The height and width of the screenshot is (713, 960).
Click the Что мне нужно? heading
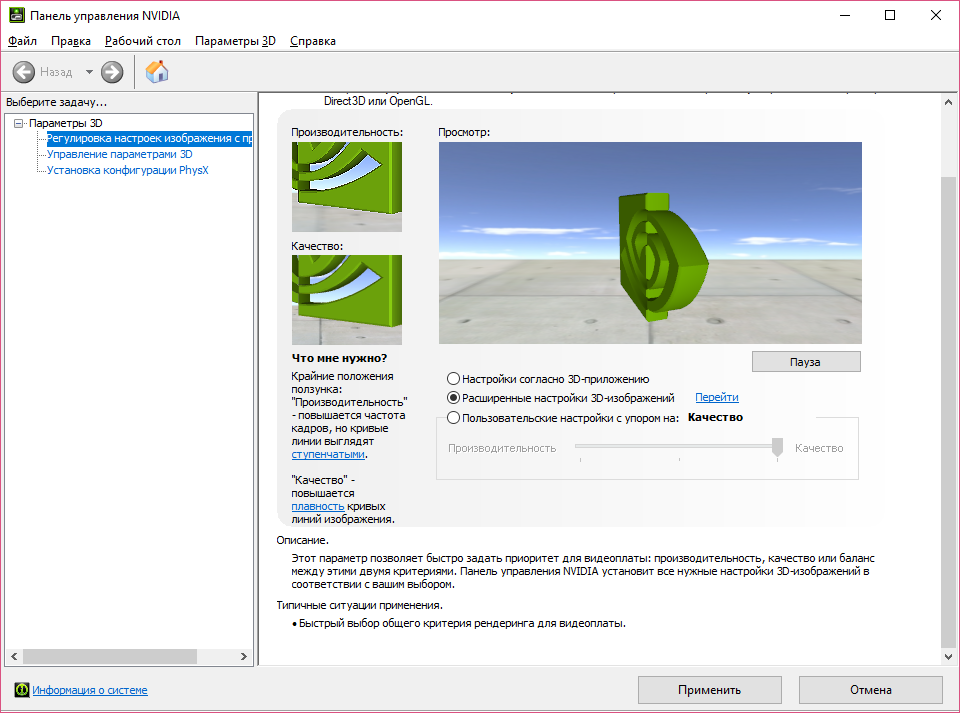[x=339, y=358]
